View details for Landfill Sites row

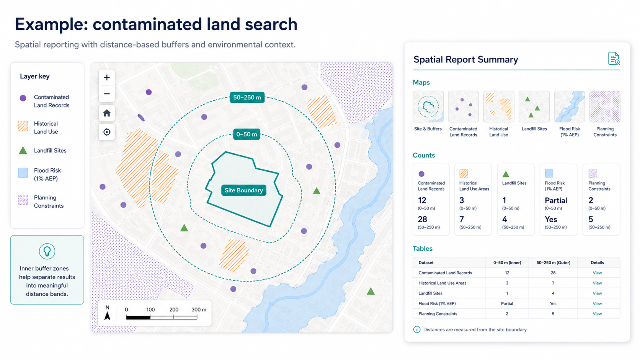click(597, 293)
